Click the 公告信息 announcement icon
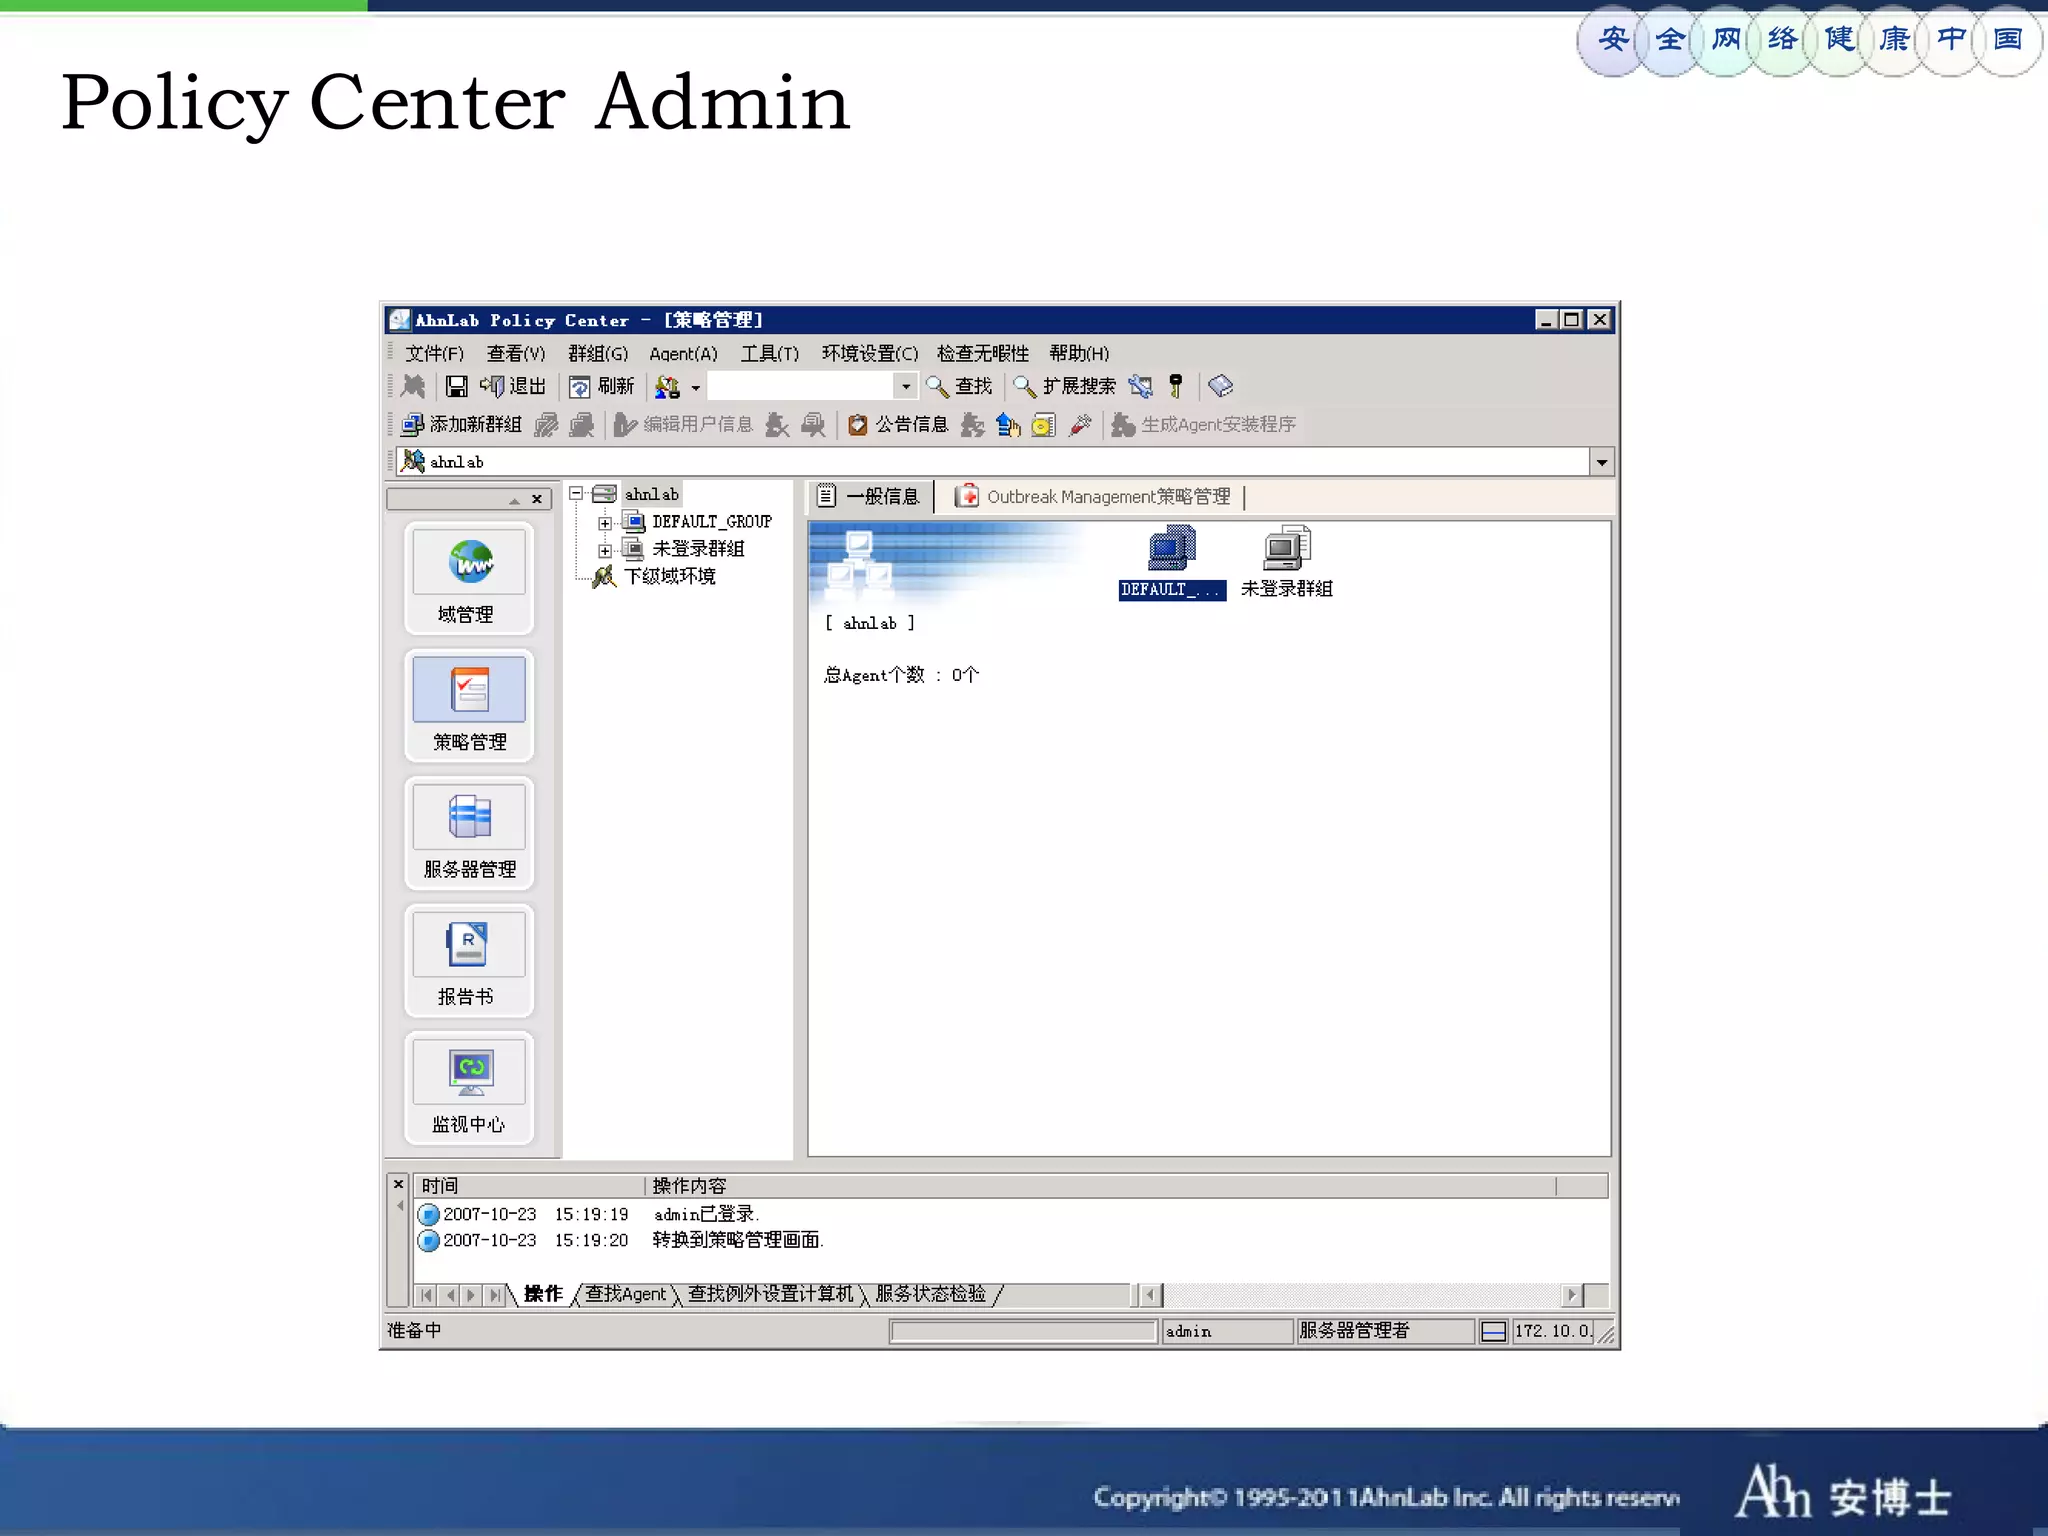Viewport: 2048px width, 1536px height. [x=858, y=425]
